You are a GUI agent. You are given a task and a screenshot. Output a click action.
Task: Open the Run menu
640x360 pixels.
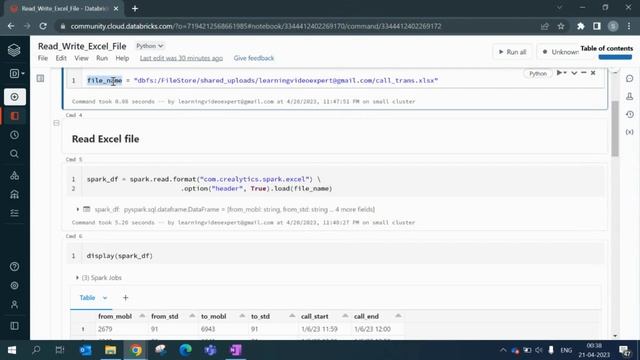point(102,58)
